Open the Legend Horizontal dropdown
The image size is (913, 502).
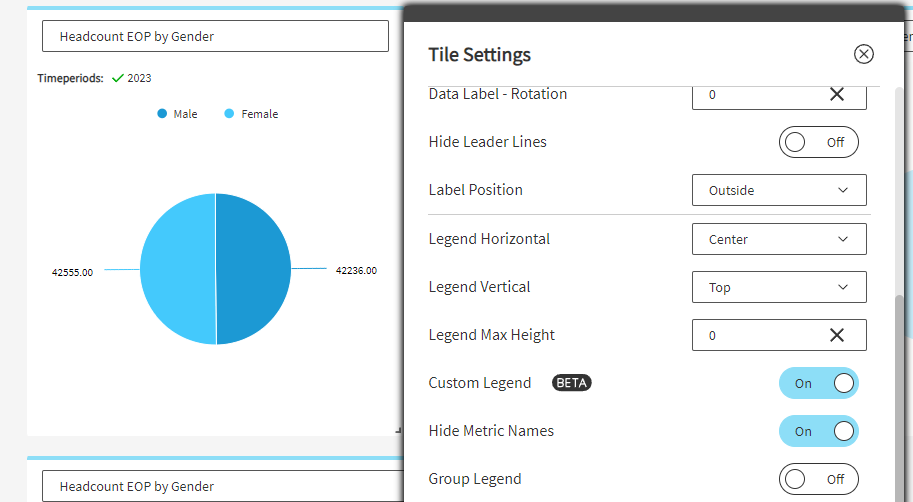(778, 239)
